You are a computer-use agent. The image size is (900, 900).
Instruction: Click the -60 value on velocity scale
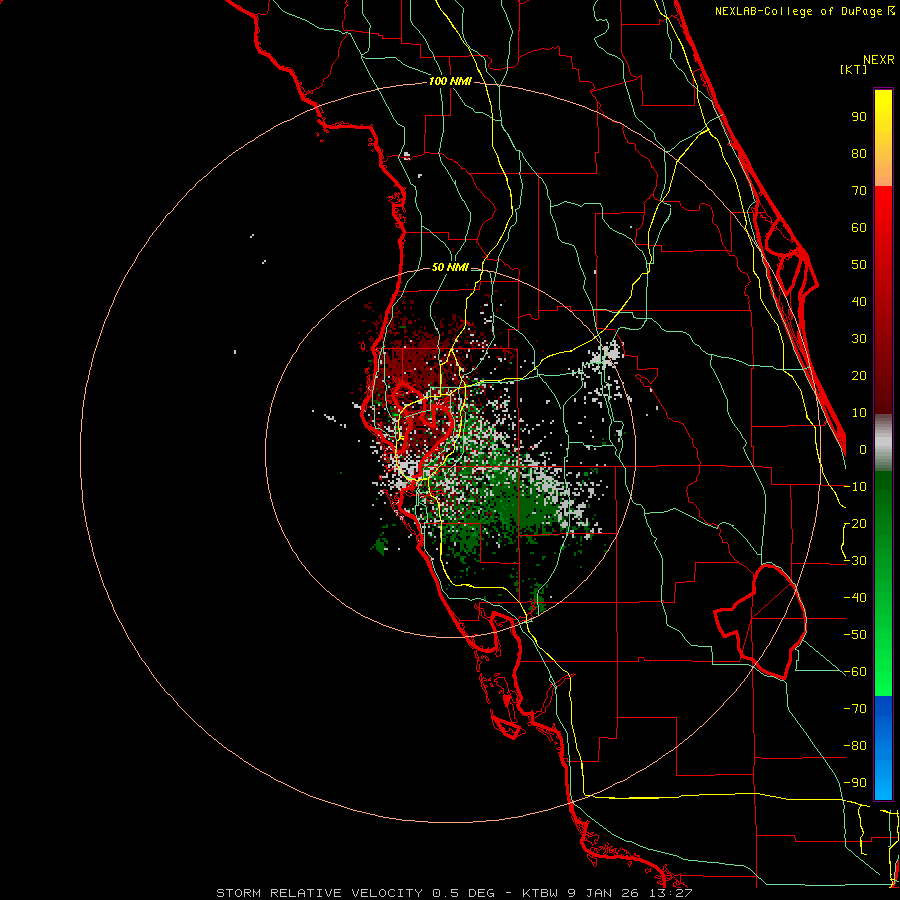(x=855, y=672)
